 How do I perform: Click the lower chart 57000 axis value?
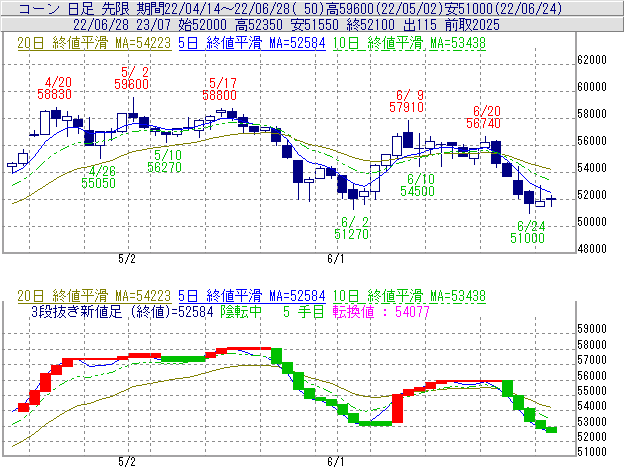tap(592, 360)
